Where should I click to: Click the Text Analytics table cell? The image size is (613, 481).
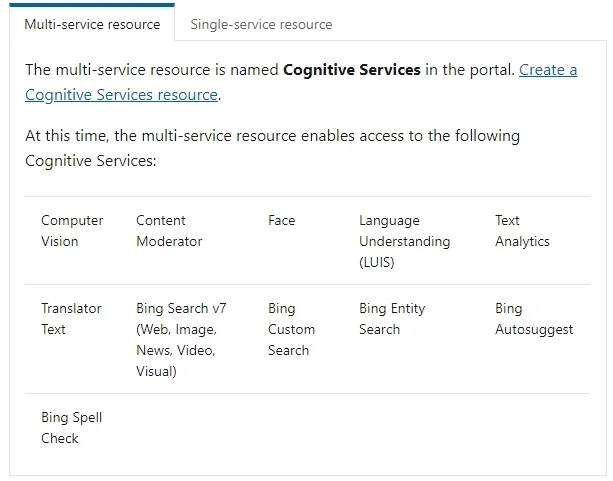click(x=522, y=231)
